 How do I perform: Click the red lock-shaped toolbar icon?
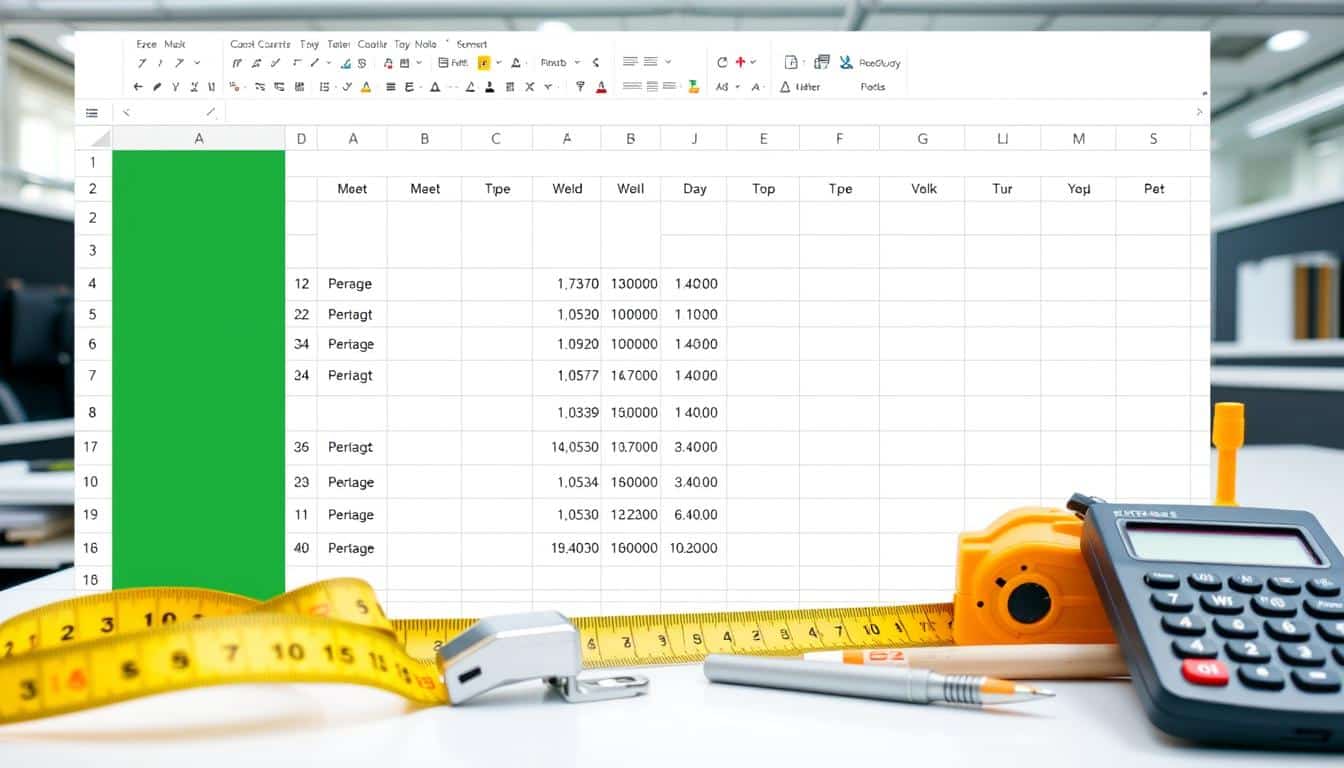(388, 62)
